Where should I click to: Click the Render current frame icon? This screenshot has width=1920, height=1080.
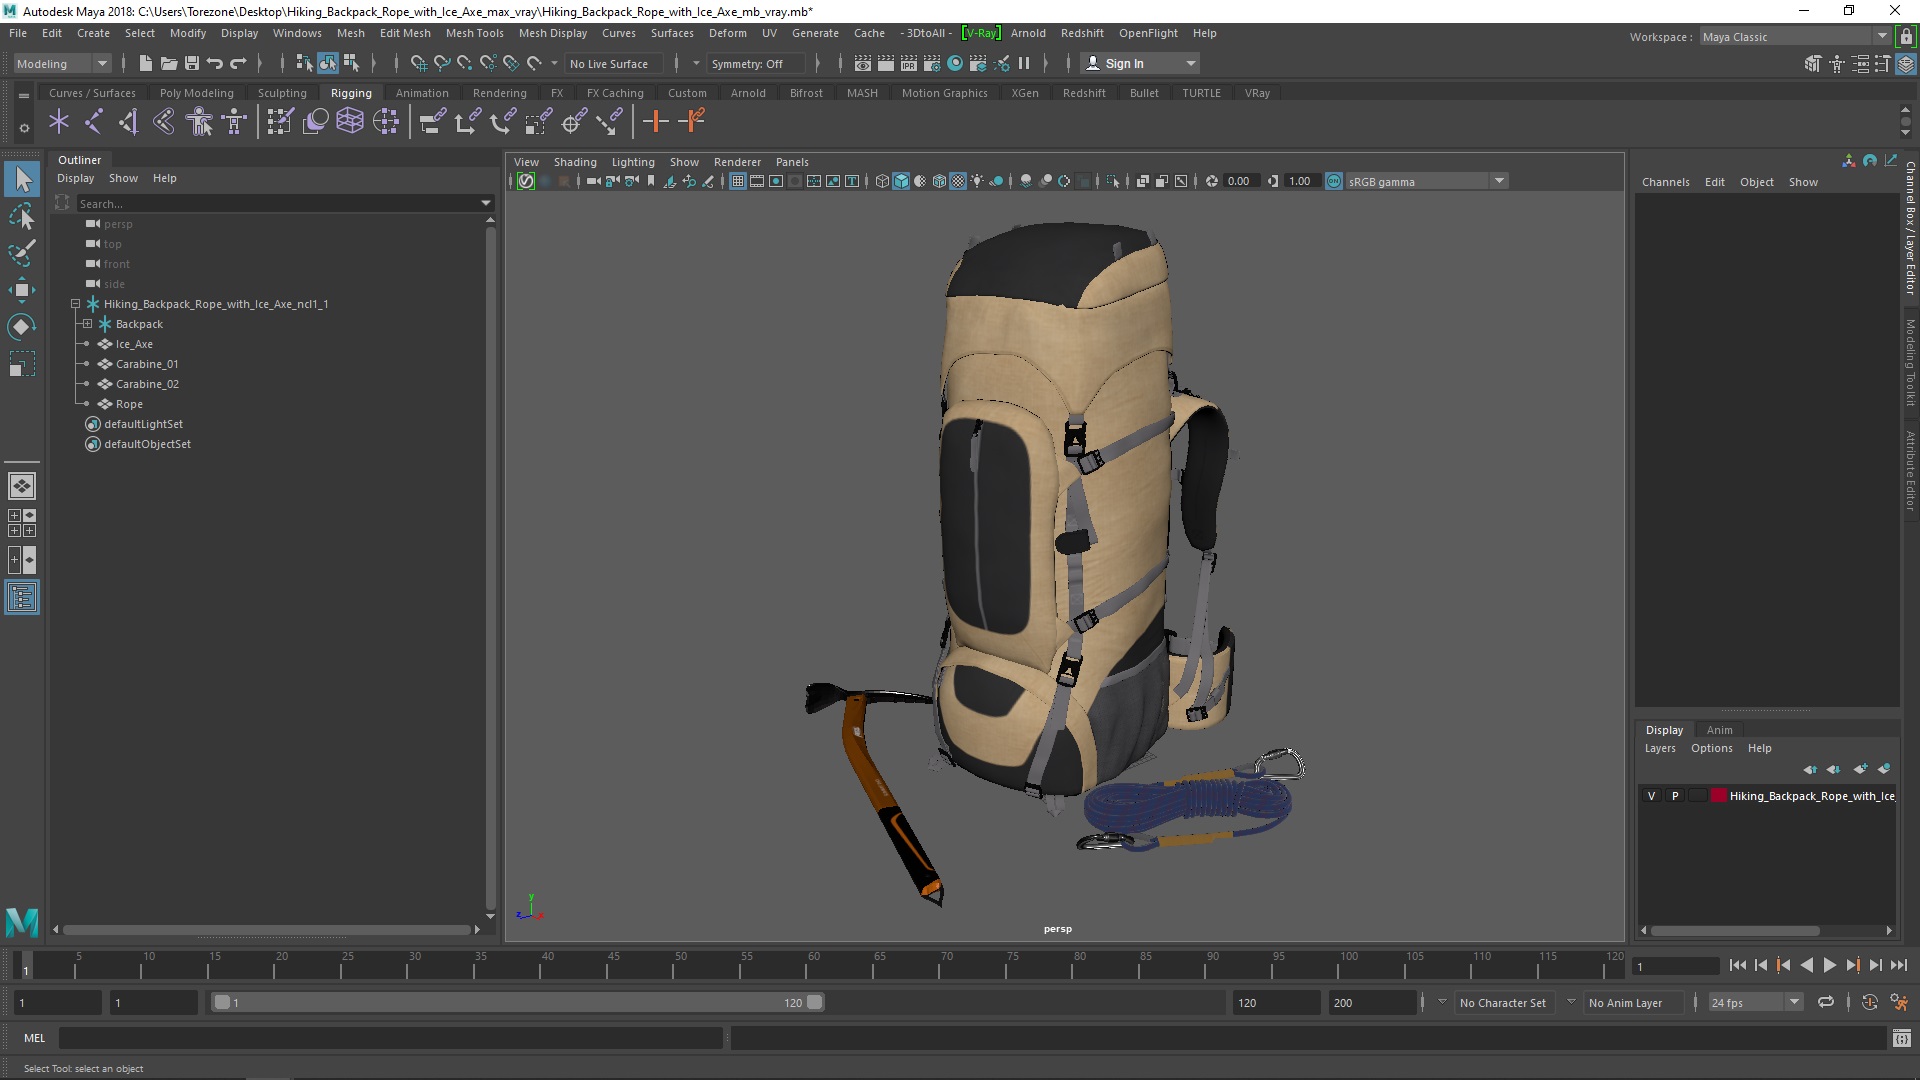coord(885,63)
